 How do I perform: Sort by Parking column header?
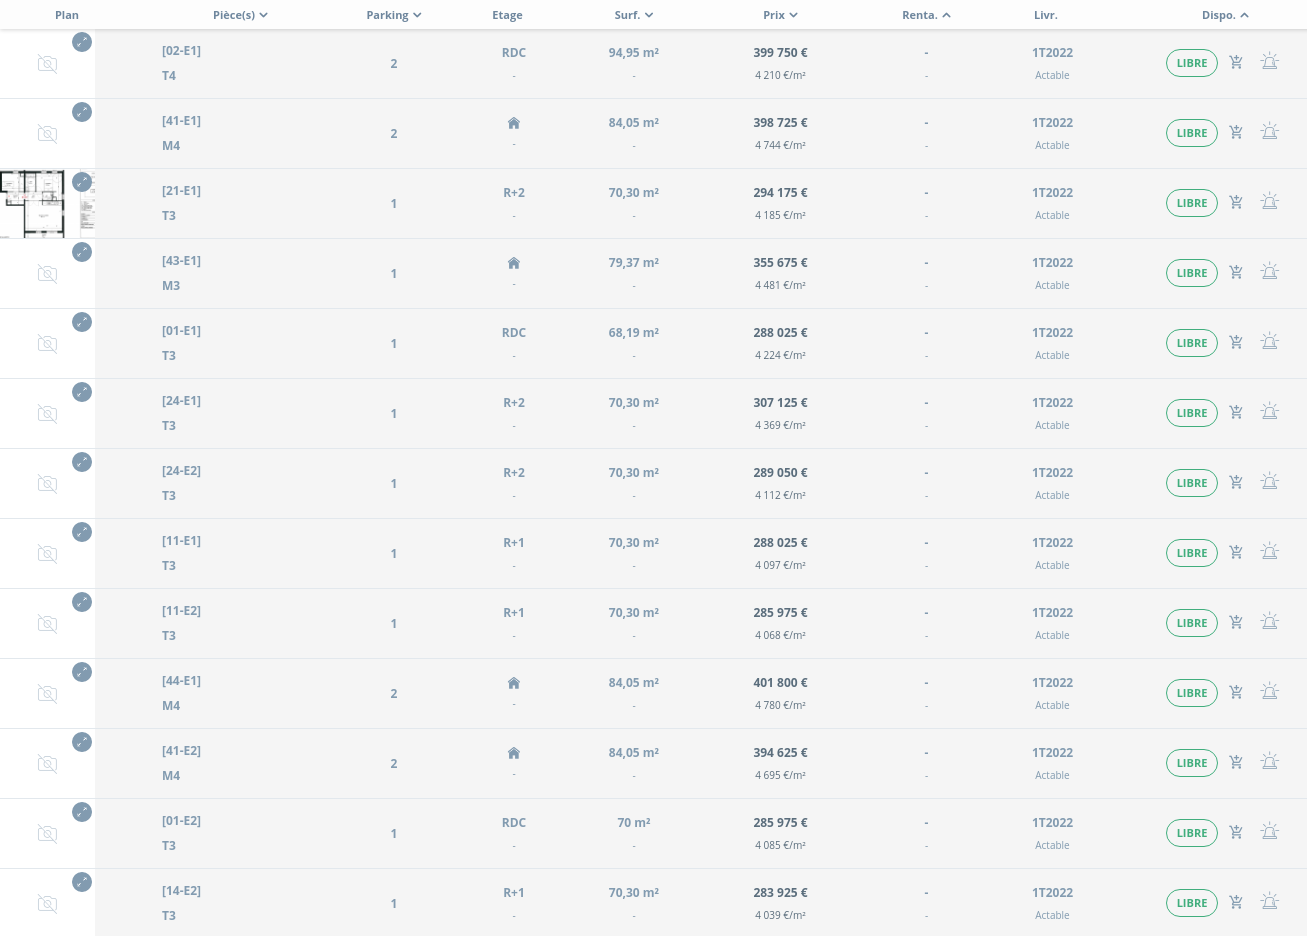(393, 15)
